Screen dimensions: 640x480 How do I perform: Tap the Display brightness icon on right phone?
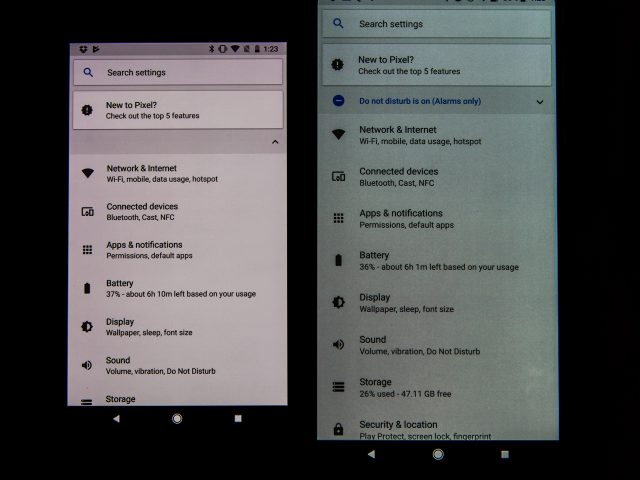pyautogui.click(x=339, y=302)
